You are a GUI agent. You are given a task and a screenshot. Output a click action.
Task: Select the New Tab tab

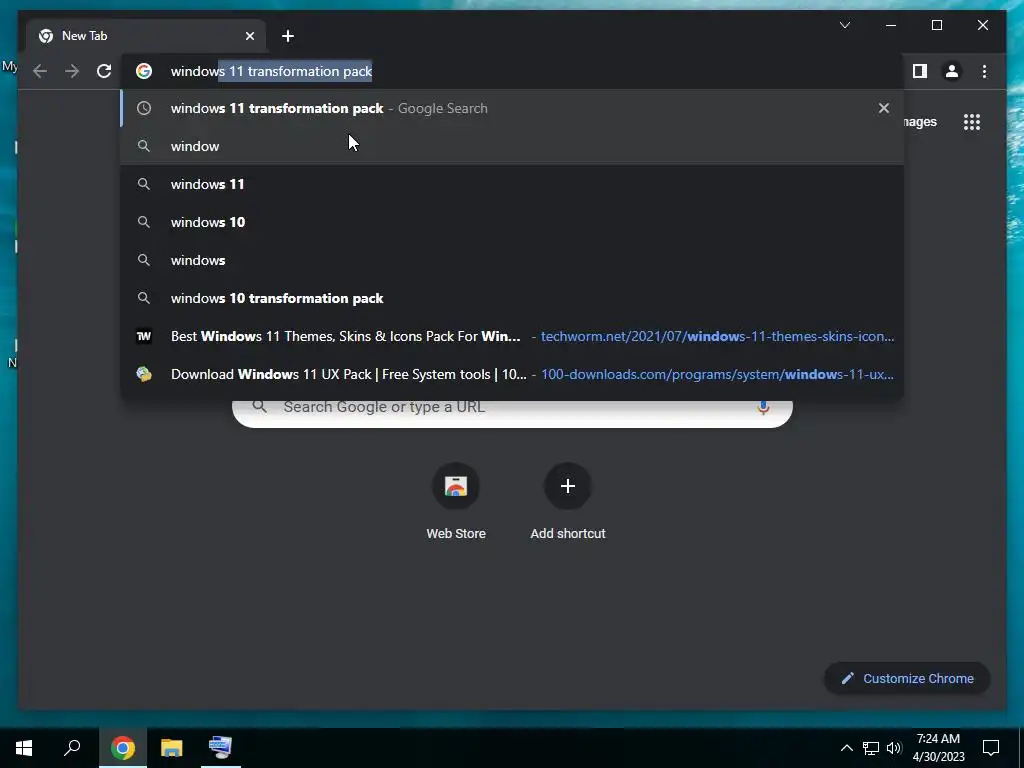click(x=146, y=36)
